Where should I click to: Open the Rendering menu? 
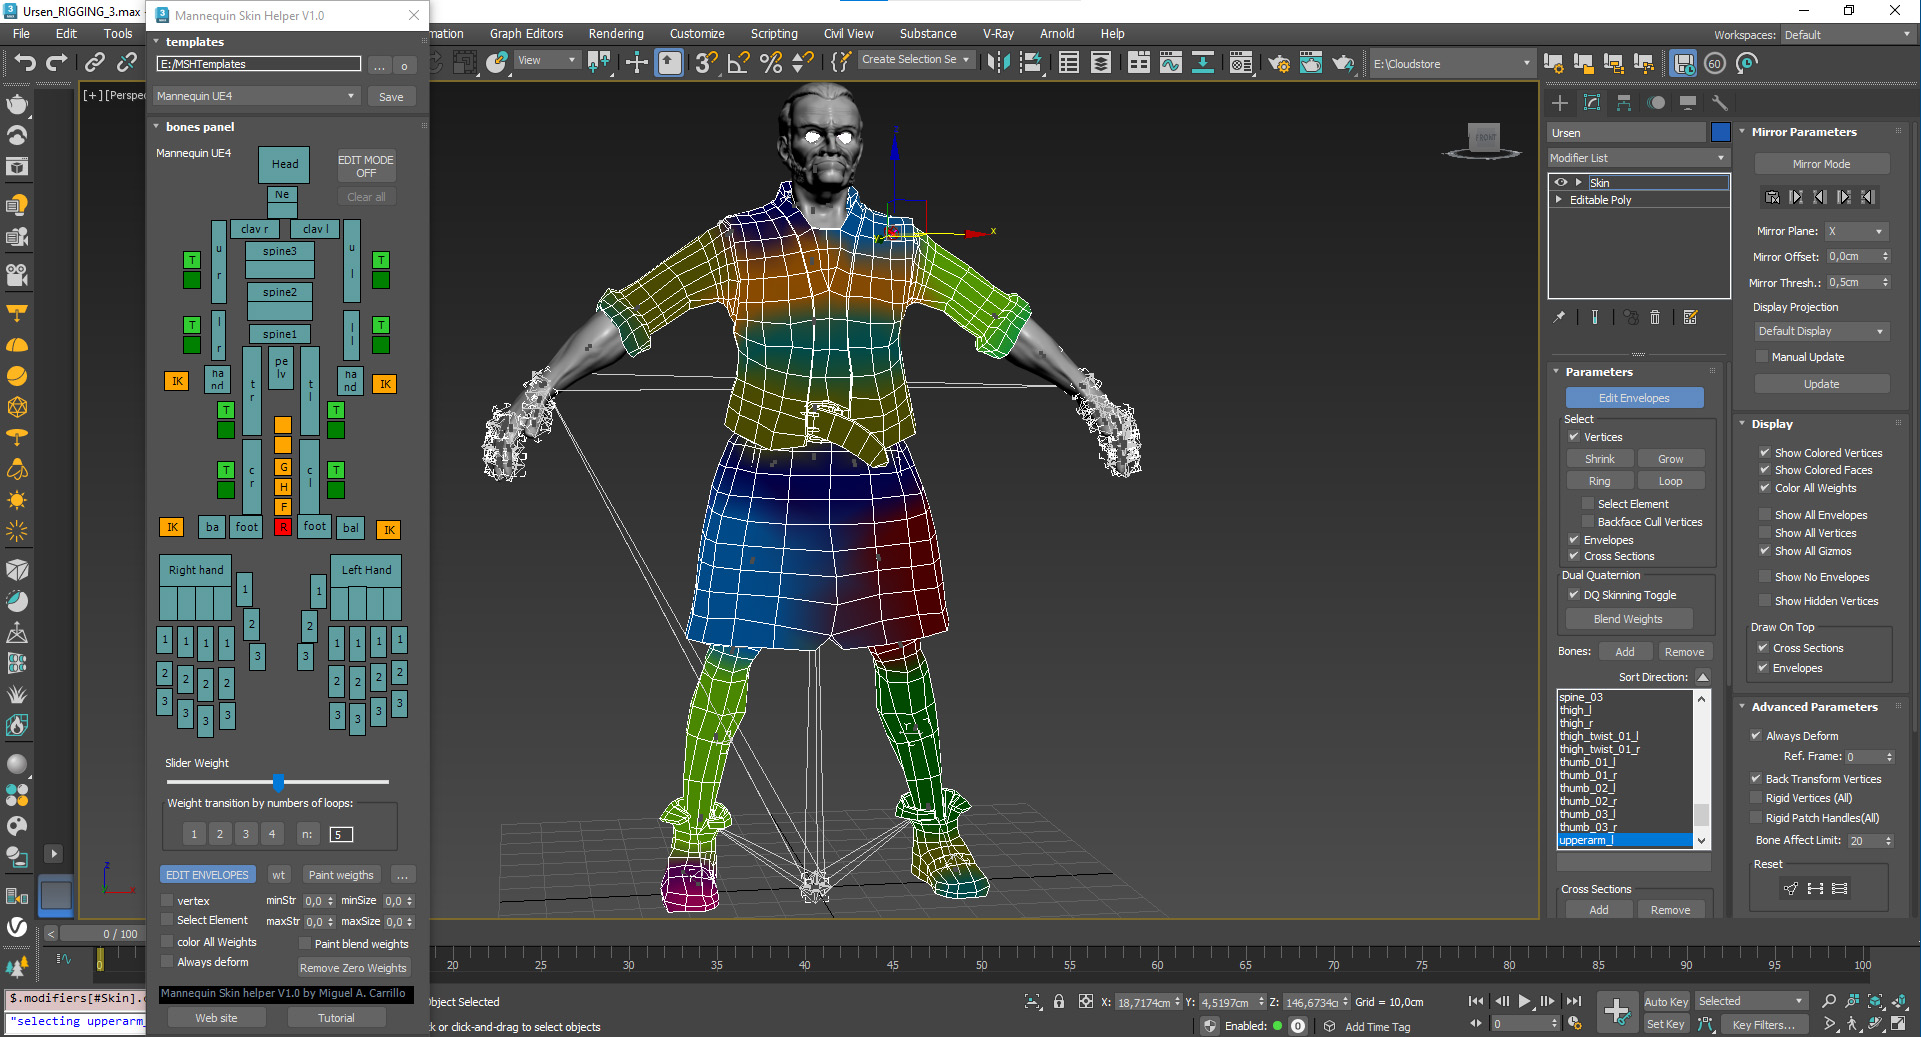(615, 33)
